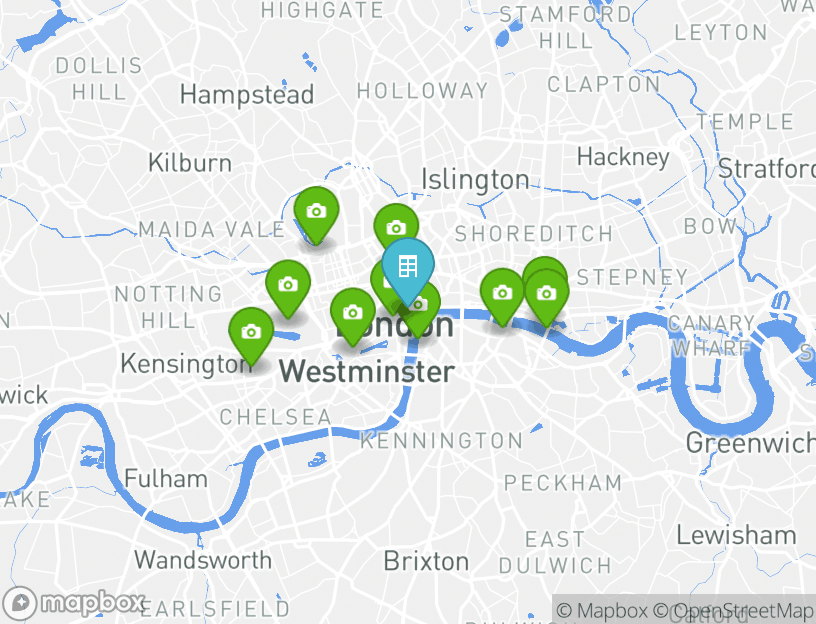
Task: Open camera marker directly below Islington
Action: click(x=396, y=226)
